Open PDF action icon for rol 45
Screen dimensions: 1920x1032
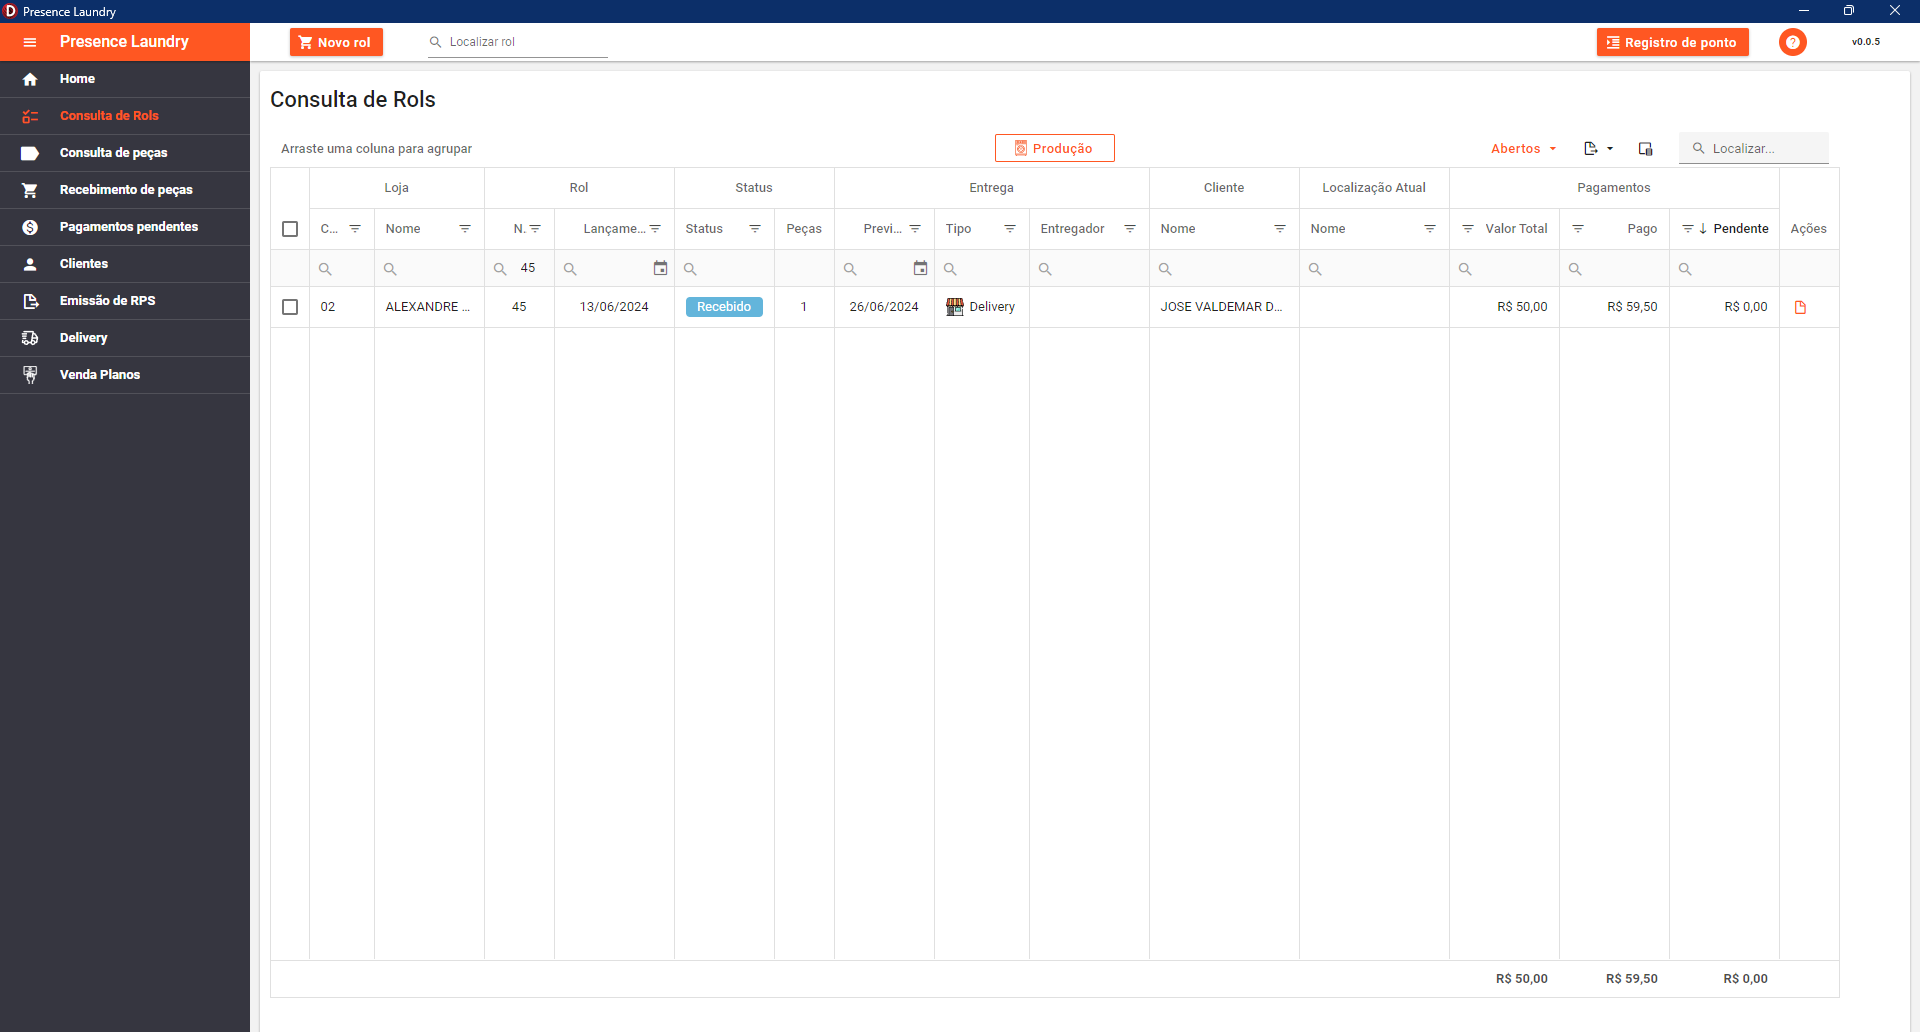1800,307
